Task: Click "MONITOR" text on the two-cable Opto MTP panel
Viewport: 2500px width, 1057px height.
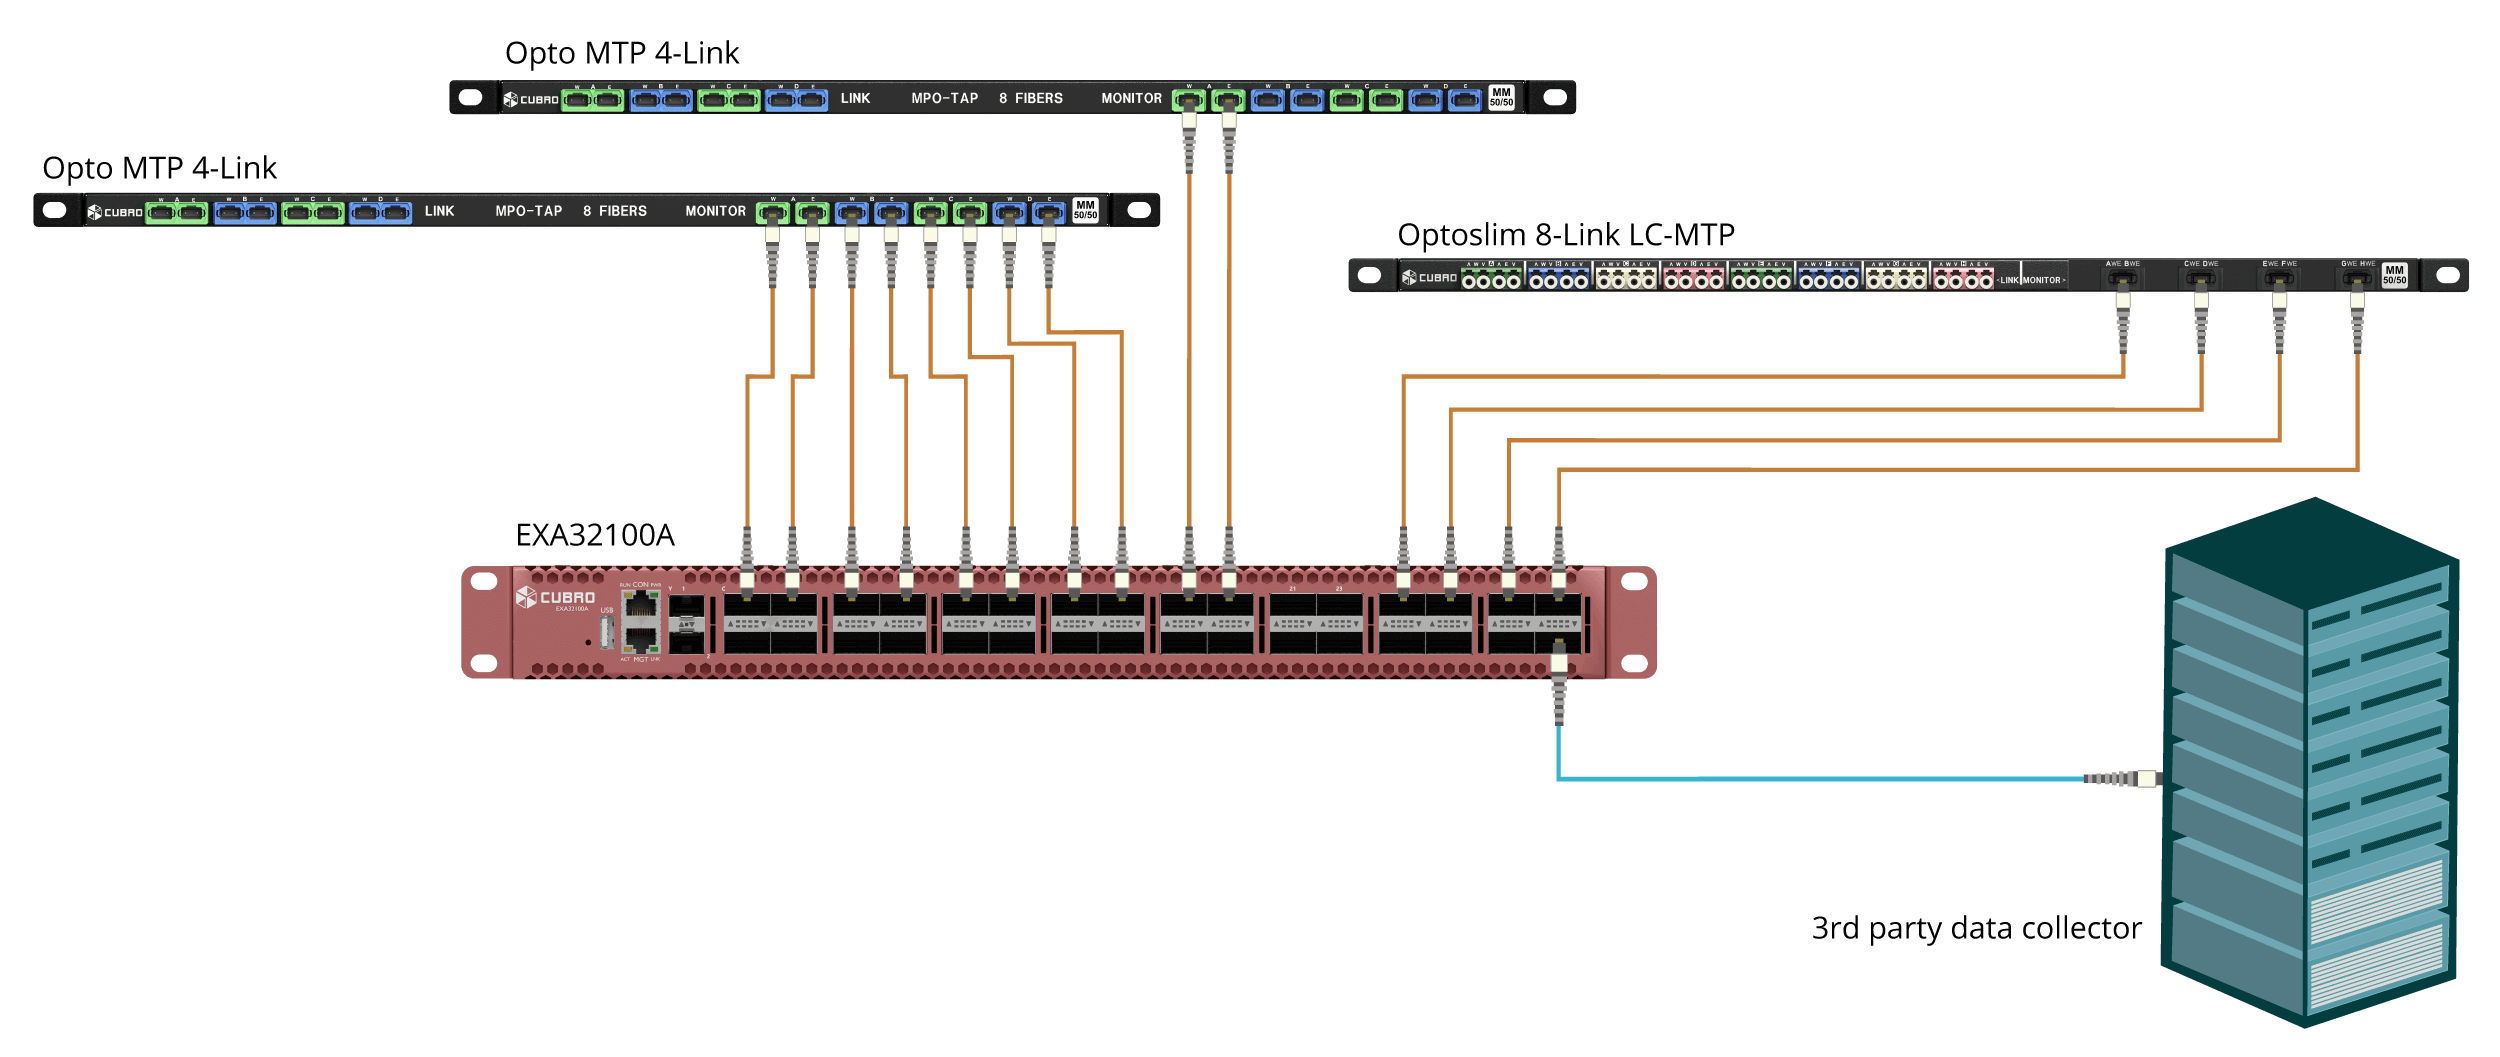Action: tap(1132, 98)
